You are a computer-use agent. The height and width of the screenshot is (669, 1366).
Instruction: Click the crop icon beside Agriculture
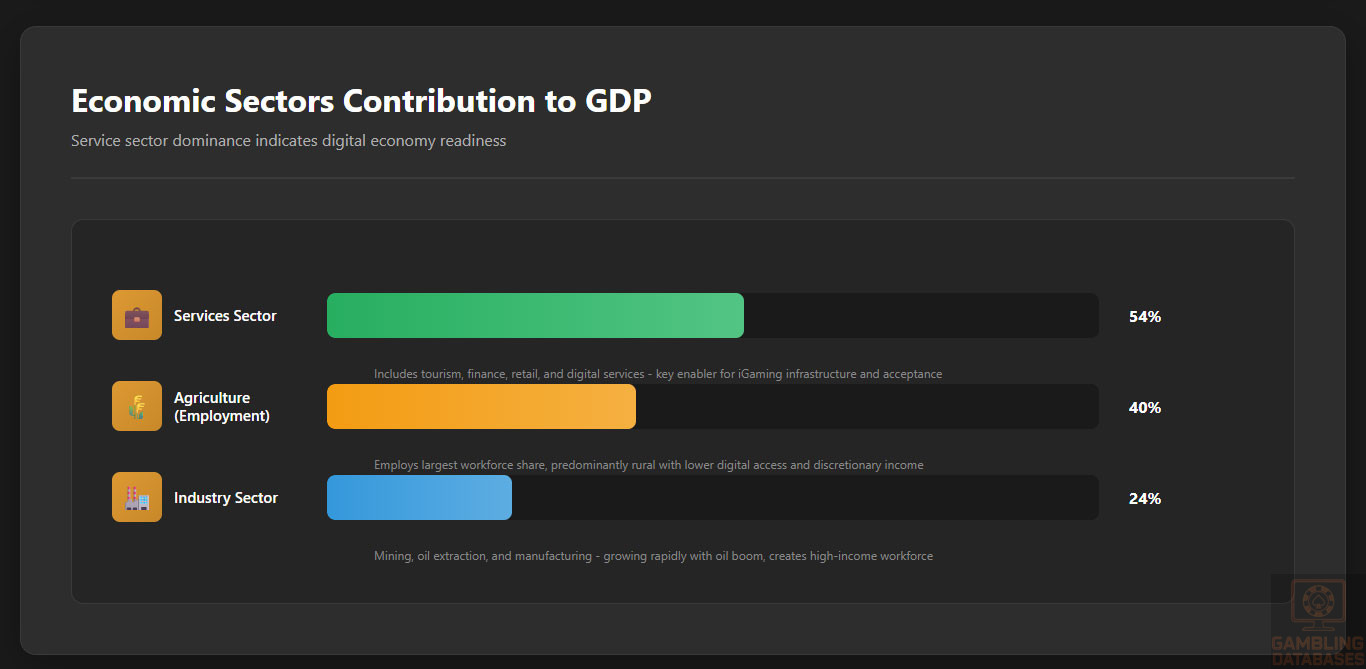coord(137,407)
